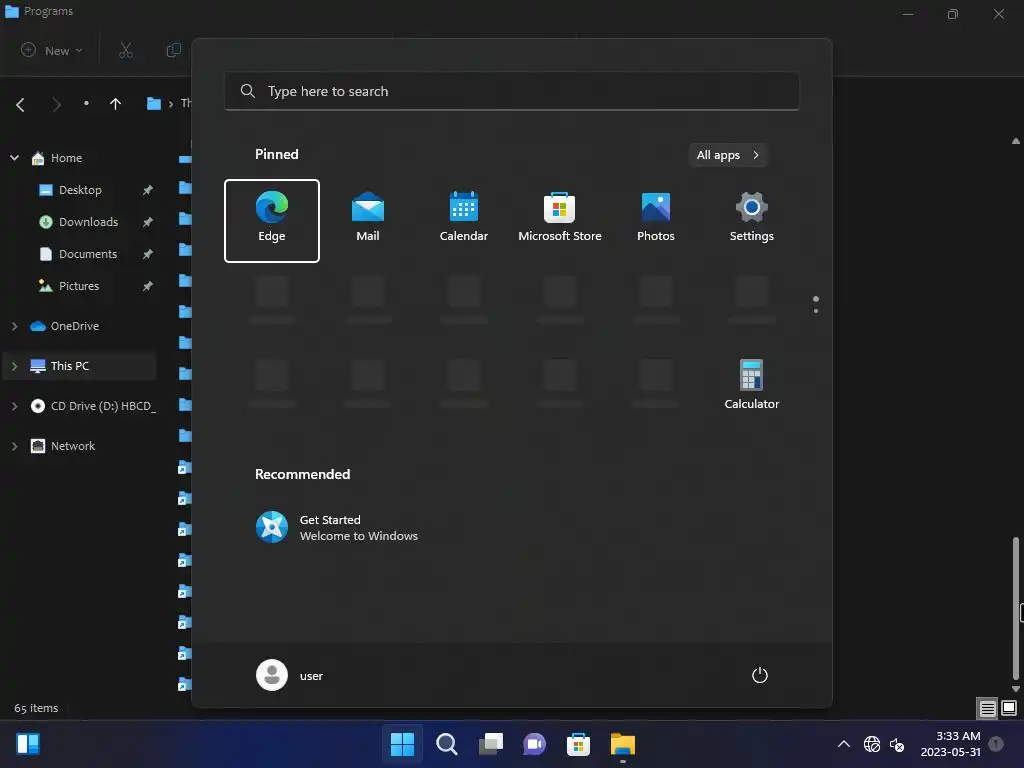Click the muted volume tray icon
This screenshot has height=768, width=1024.
897,744
